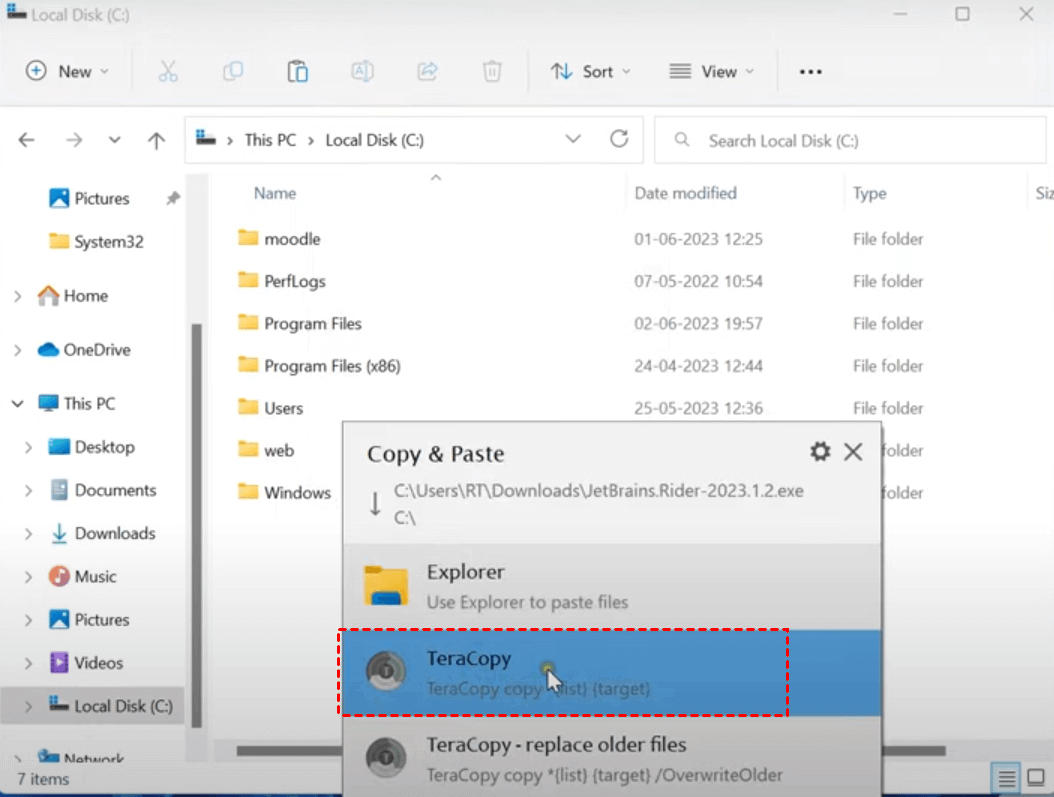Choose Explorer to paste files
The width and height of the screenshot is (1054, 797).
point(612,587)
